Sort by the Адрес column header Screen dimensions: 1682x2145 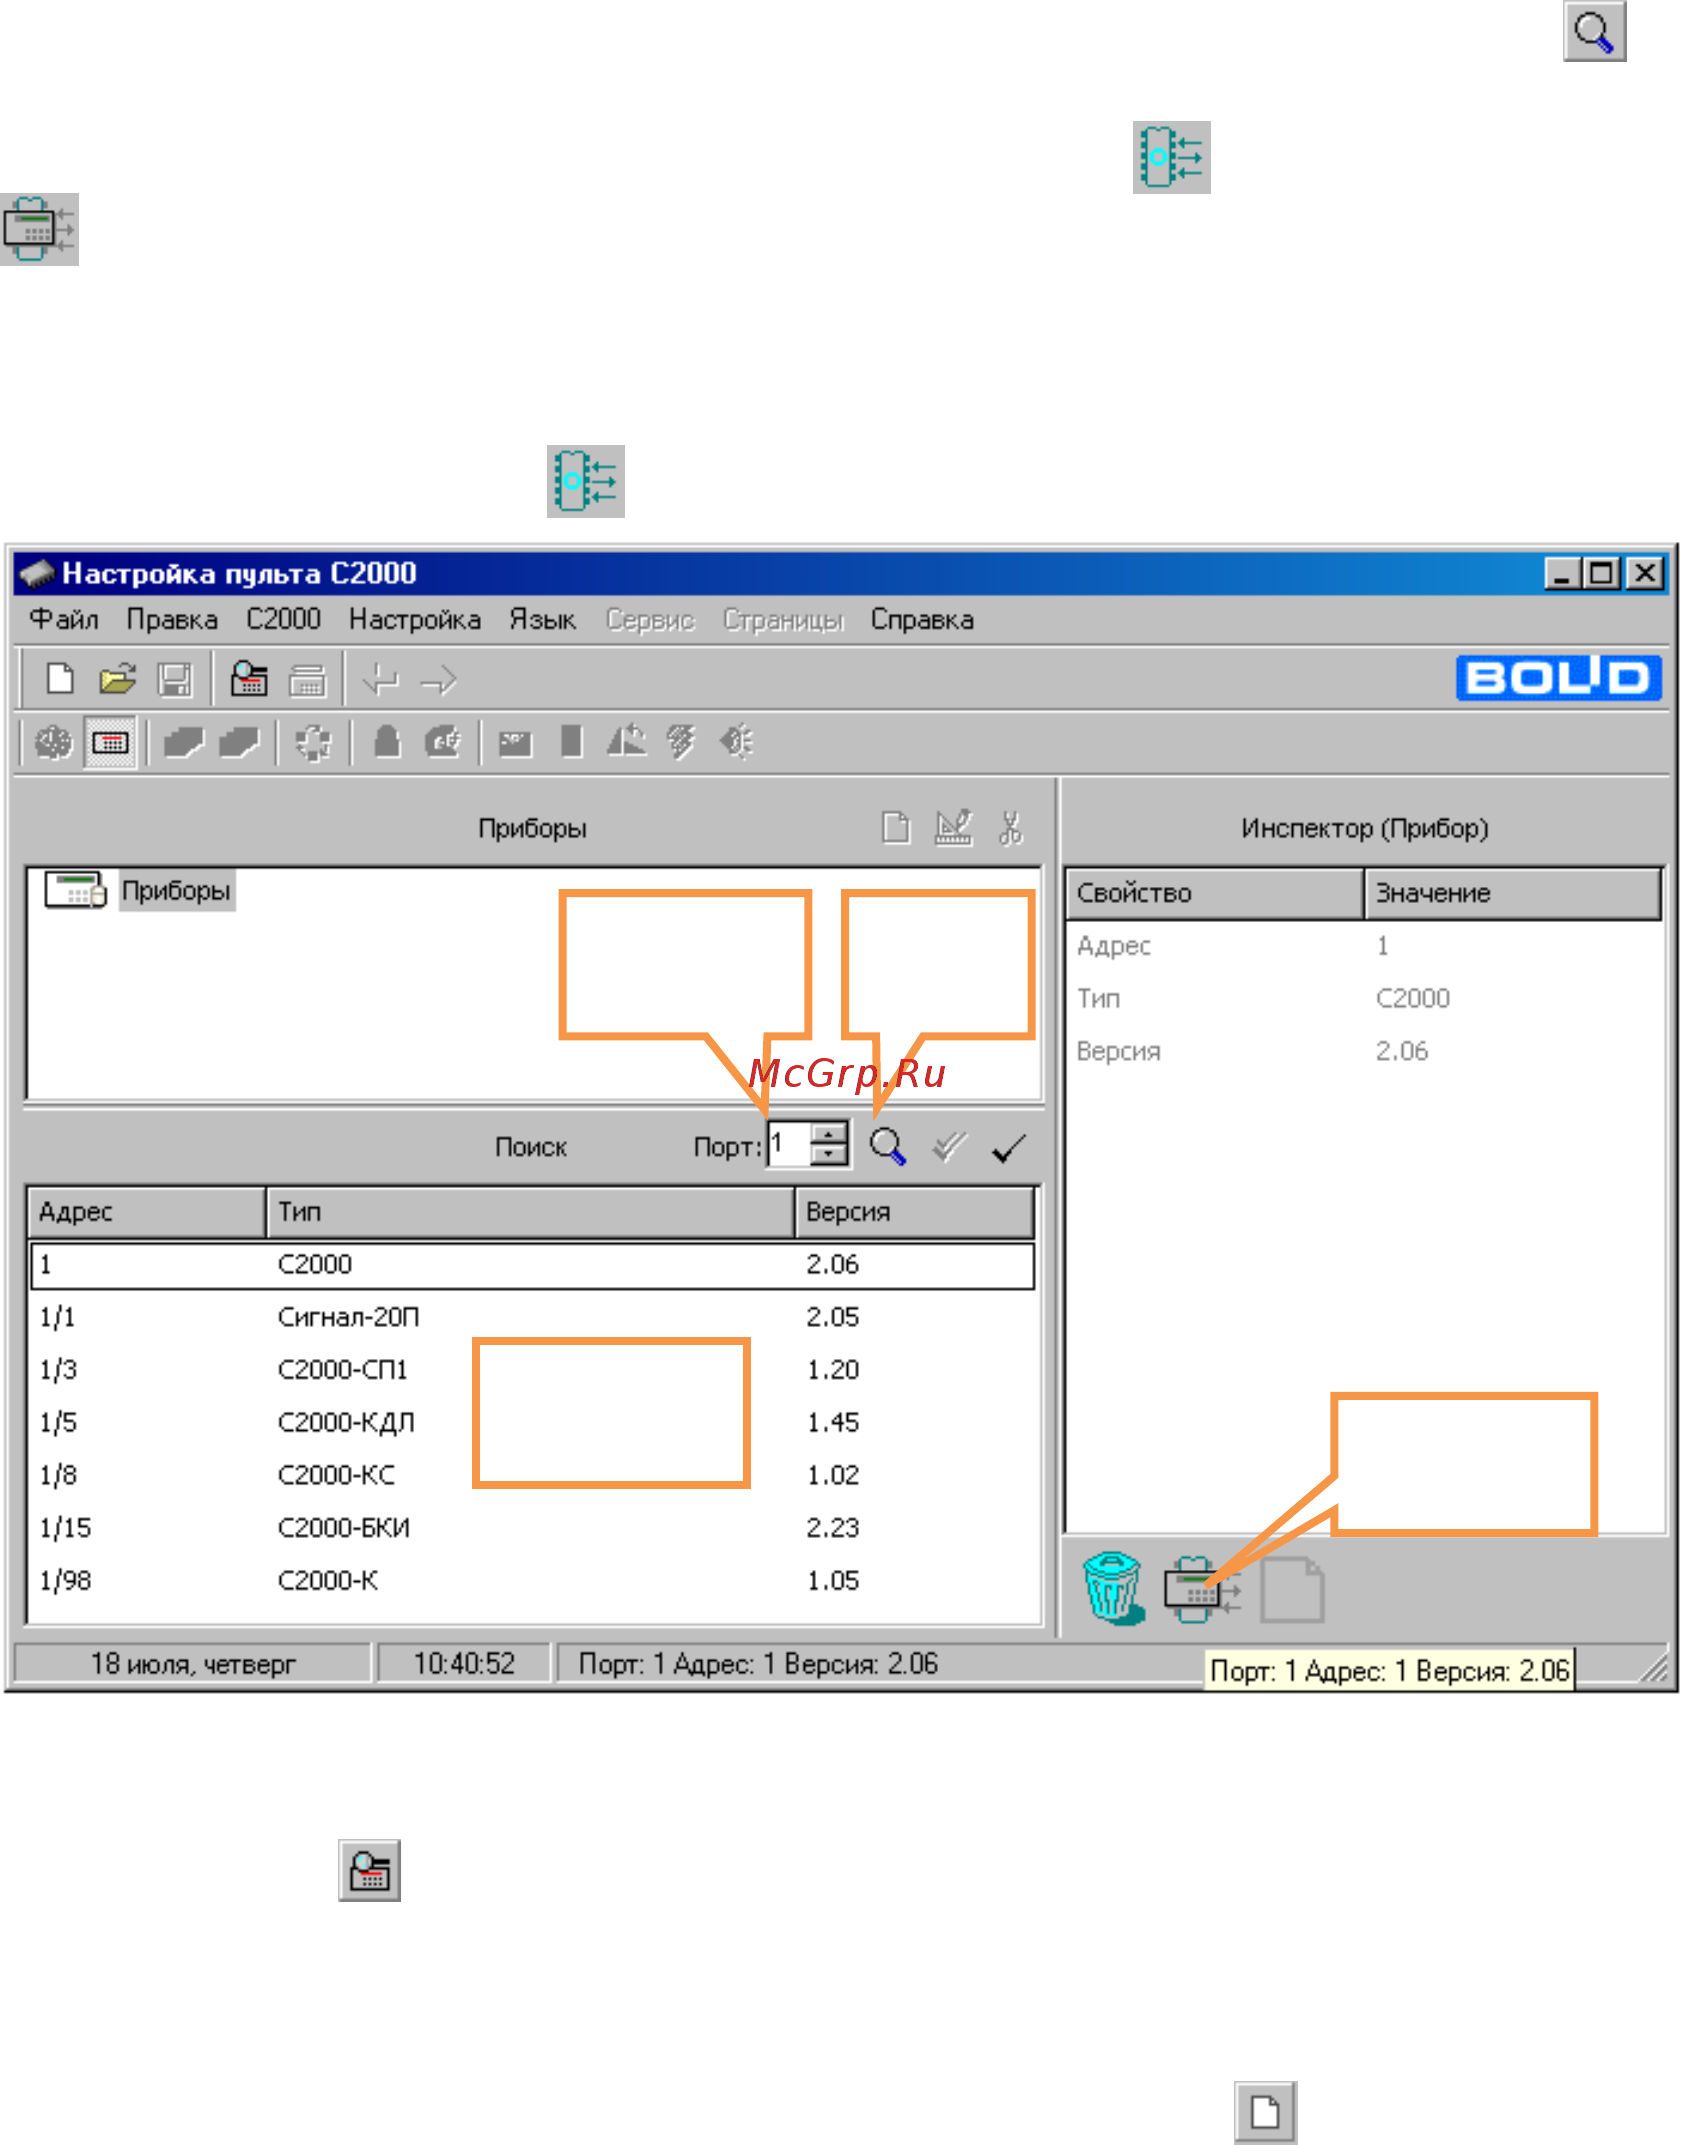point(146,1211)
